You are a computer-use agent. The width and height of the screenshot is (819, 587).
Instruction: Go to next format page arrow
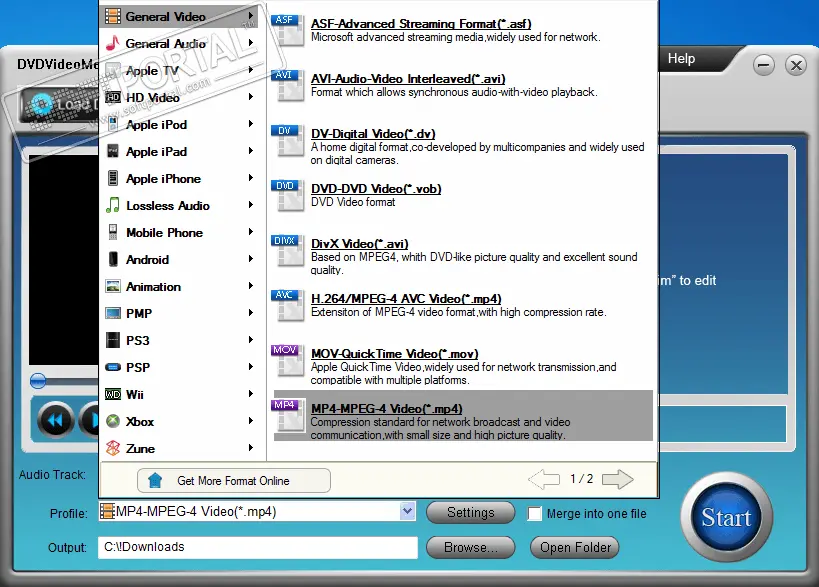[618, 480]
